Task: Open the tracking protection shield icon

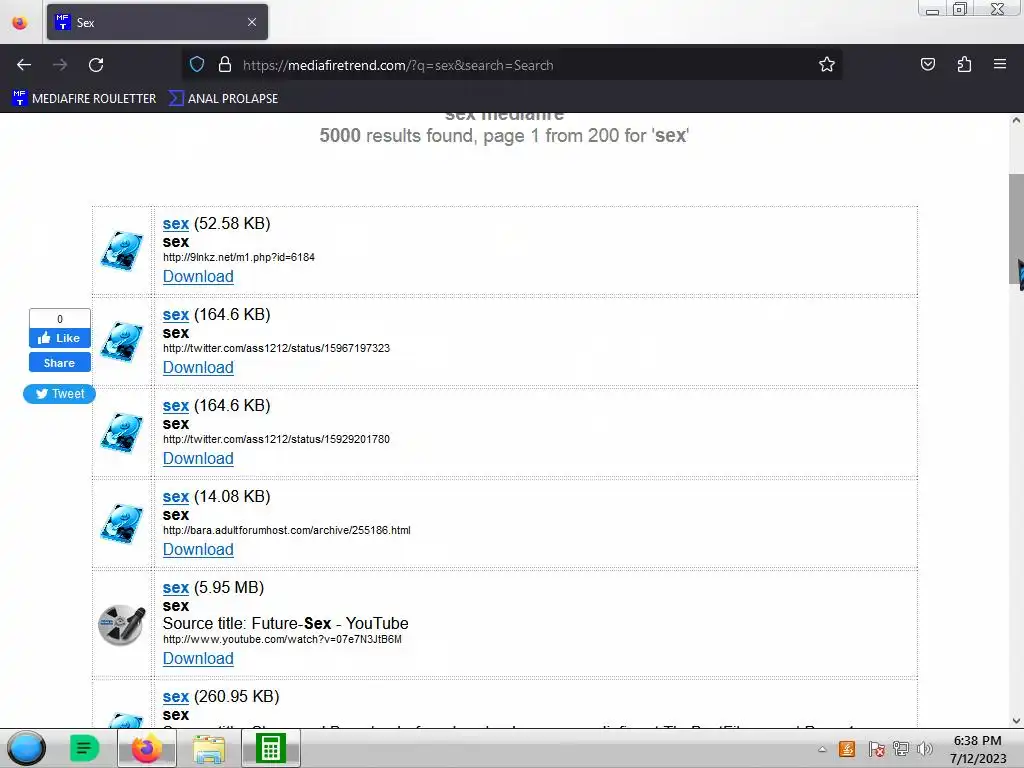Action: 197,65
